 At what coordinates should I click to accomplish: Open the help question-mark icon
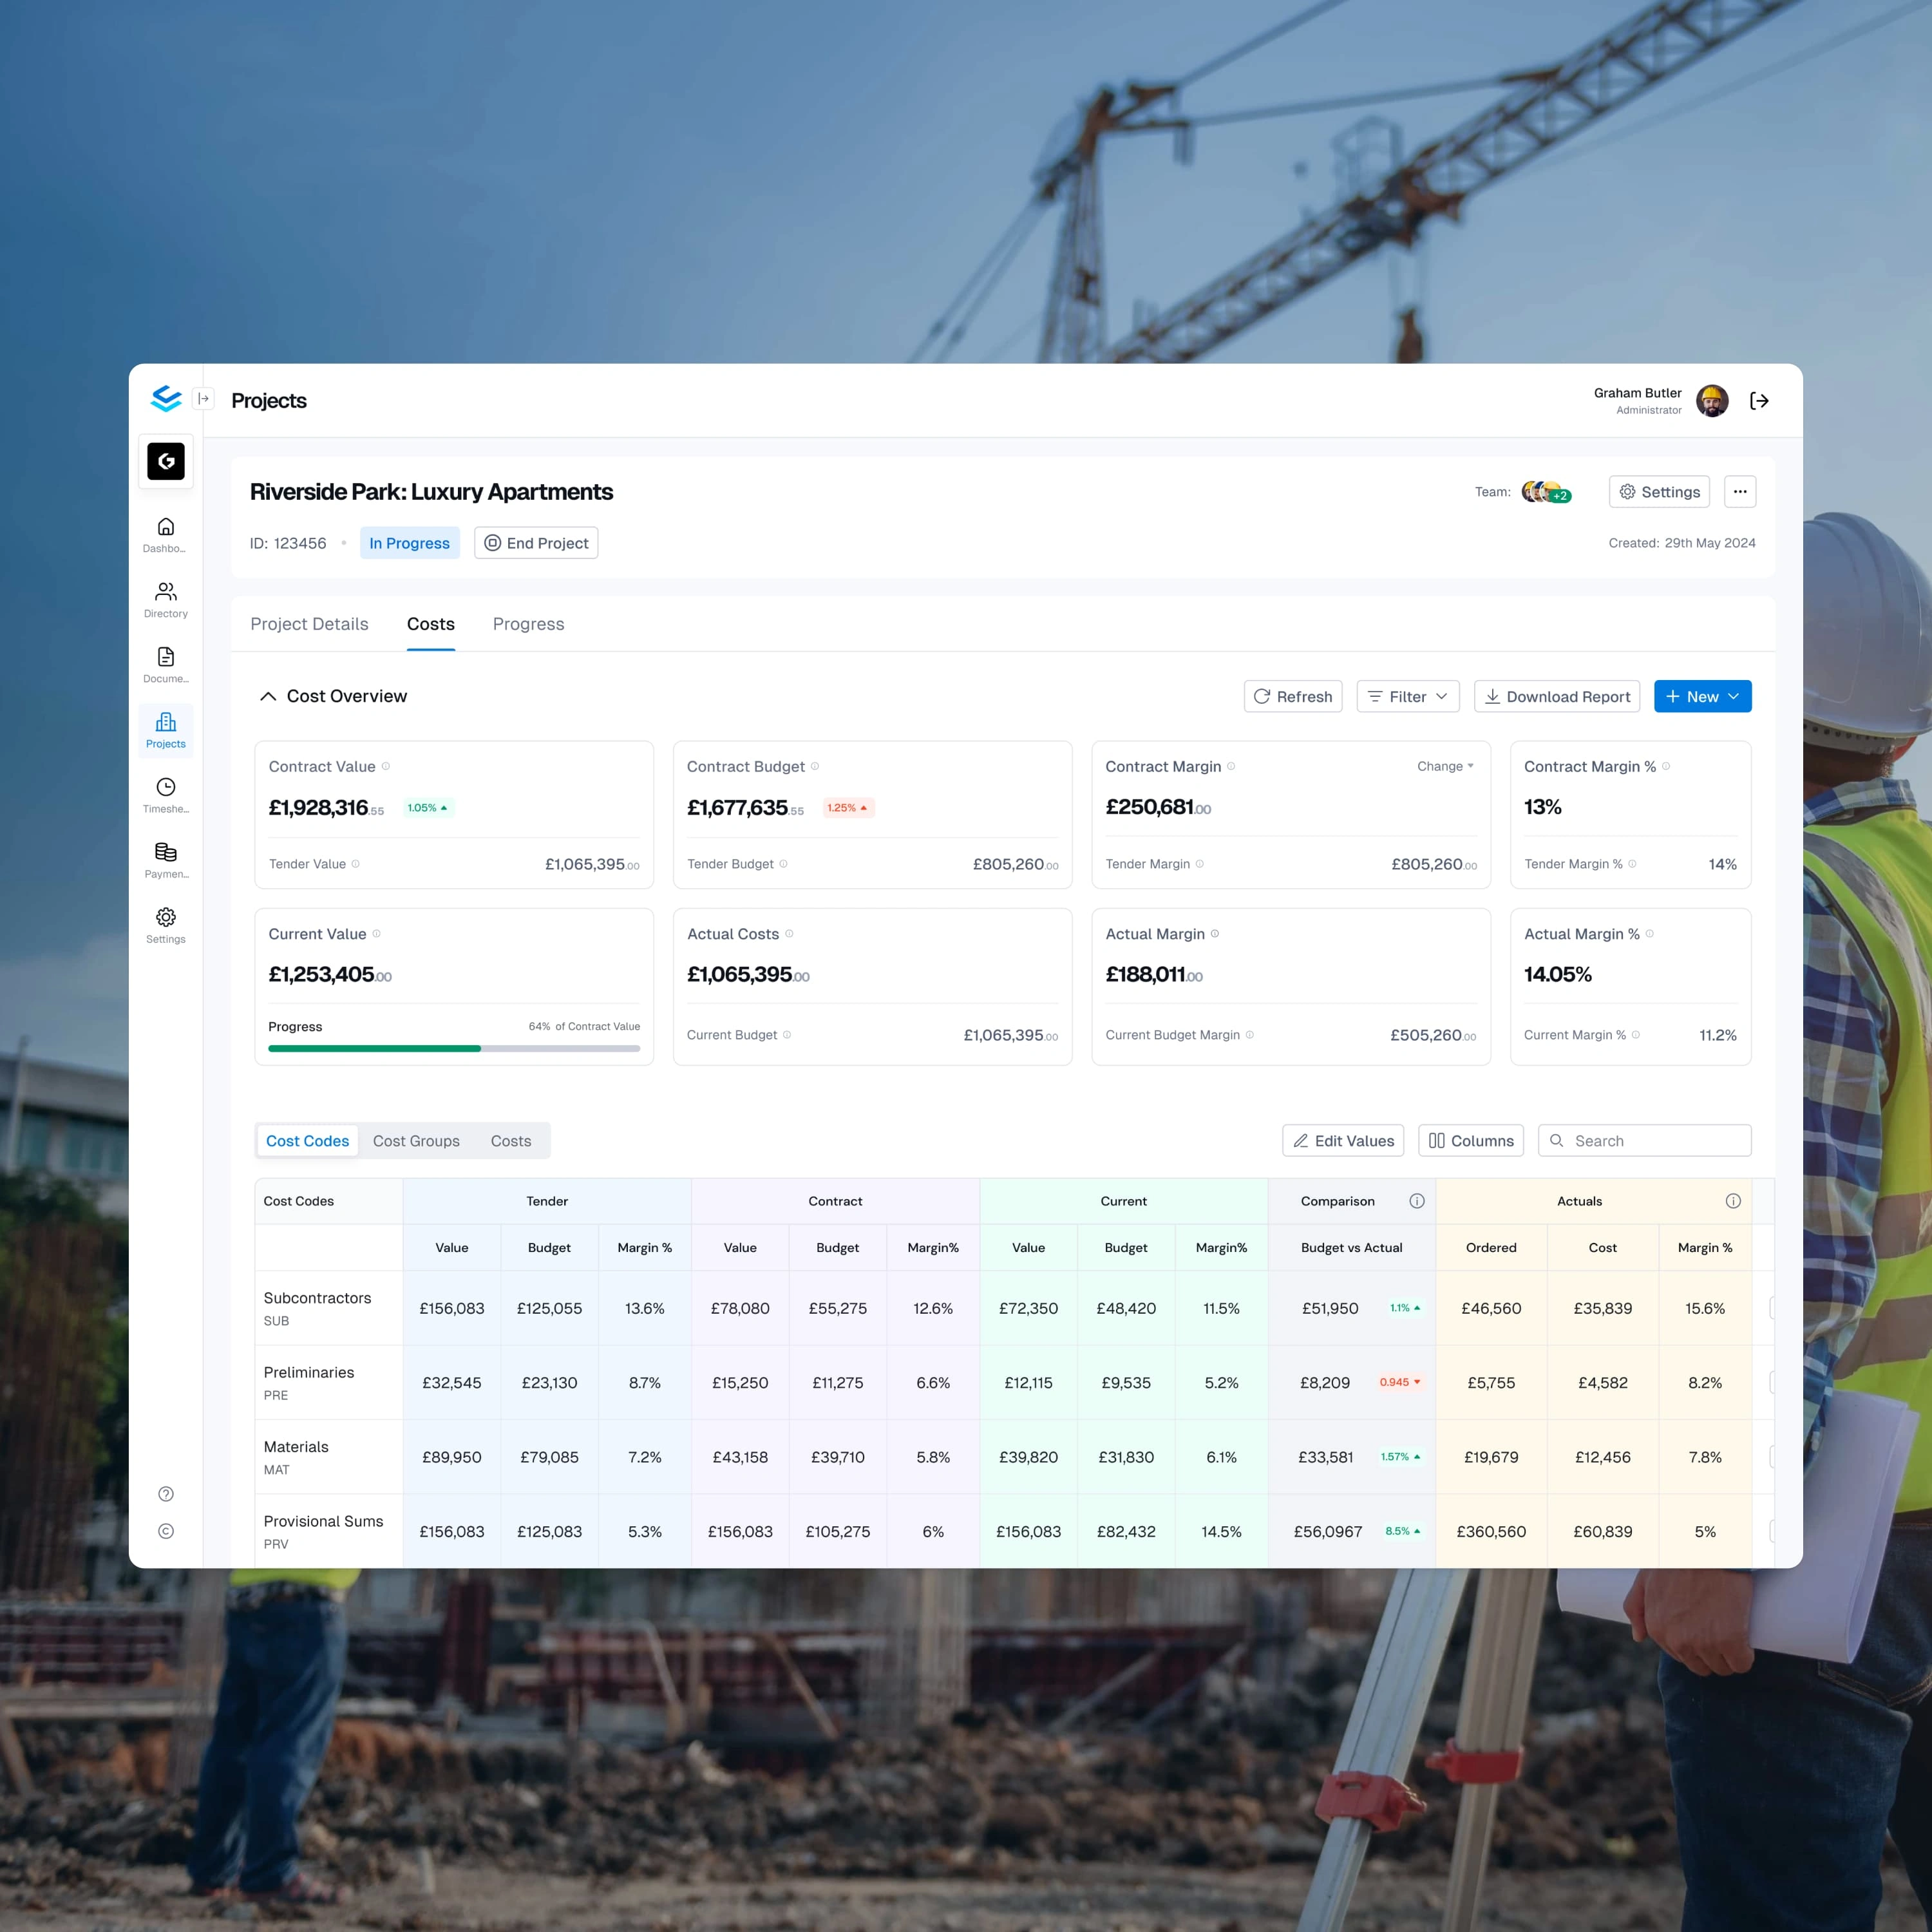(x=166, y=1494)
